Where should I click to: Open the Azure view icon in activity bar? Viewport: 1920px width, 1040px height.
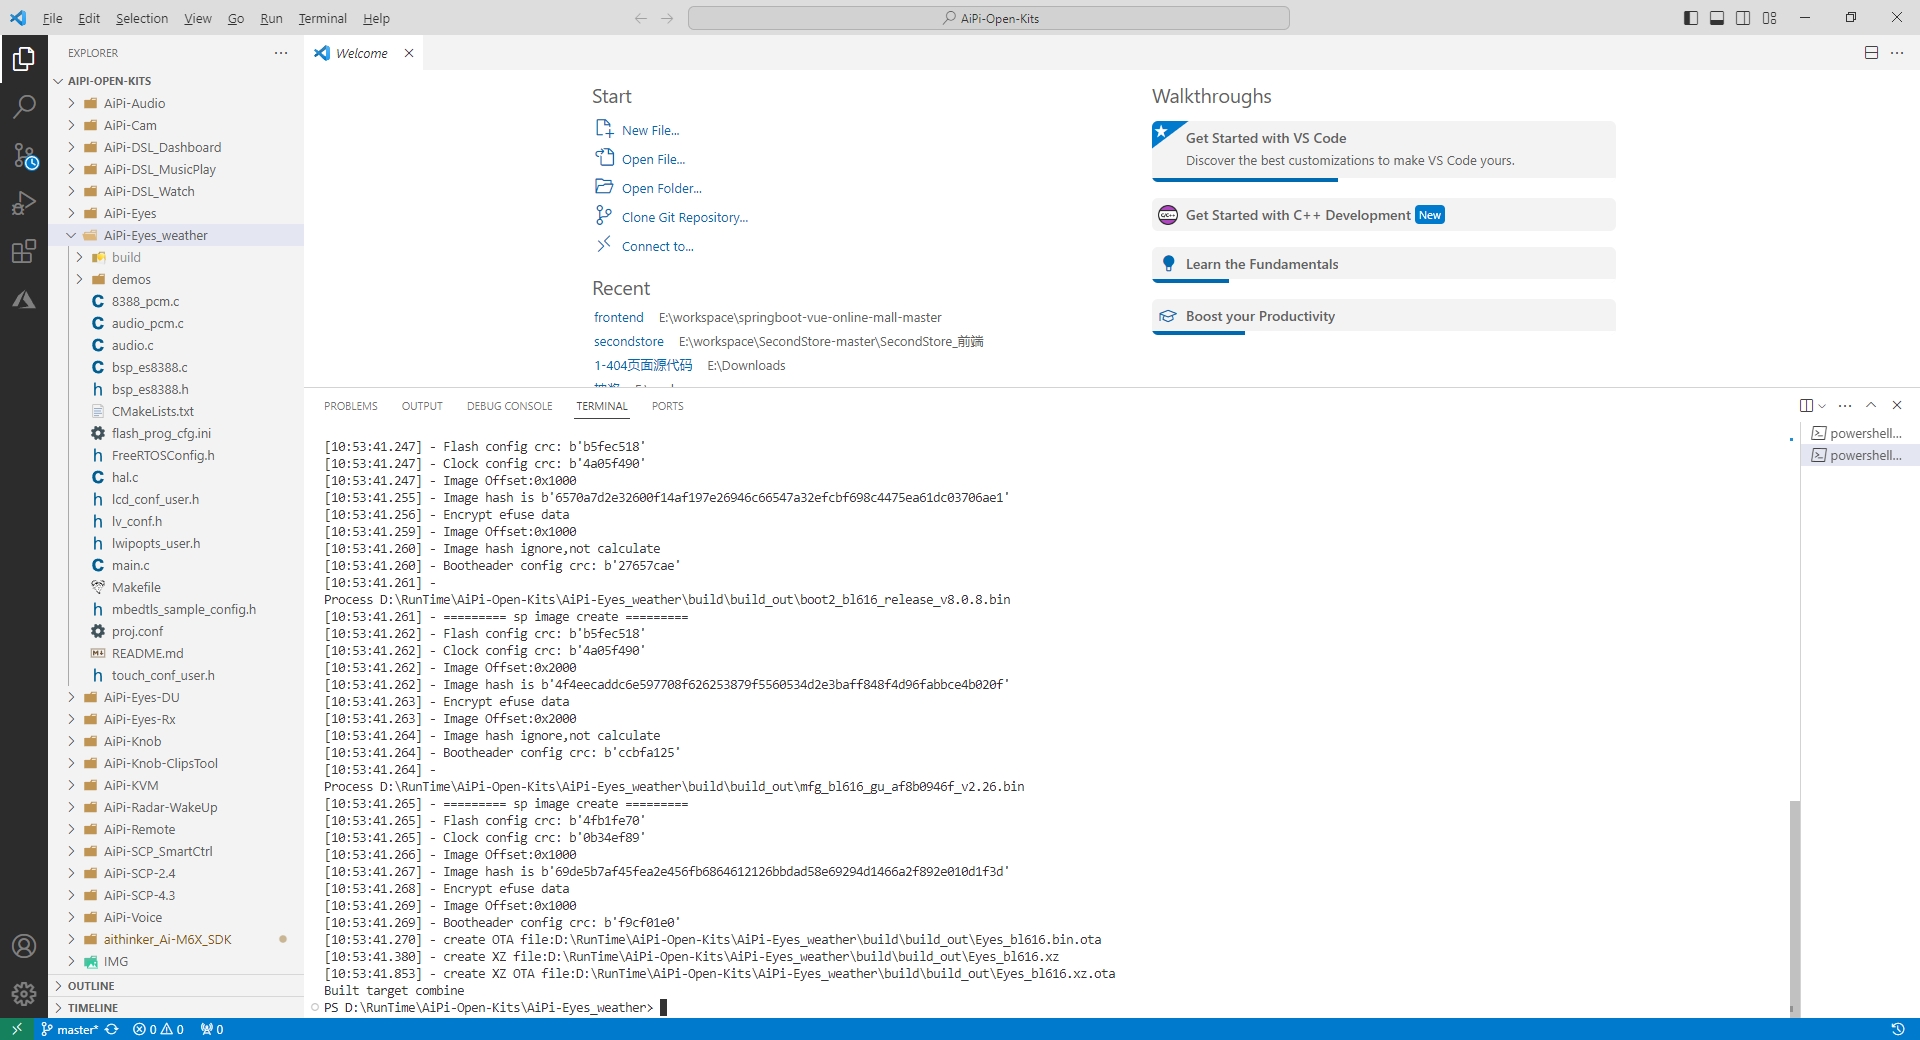[x=24, y=299]
